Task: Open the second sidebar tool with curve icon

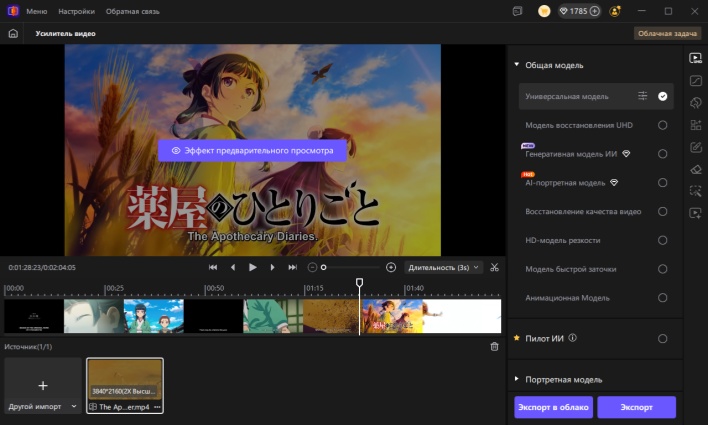Action: 695,81
